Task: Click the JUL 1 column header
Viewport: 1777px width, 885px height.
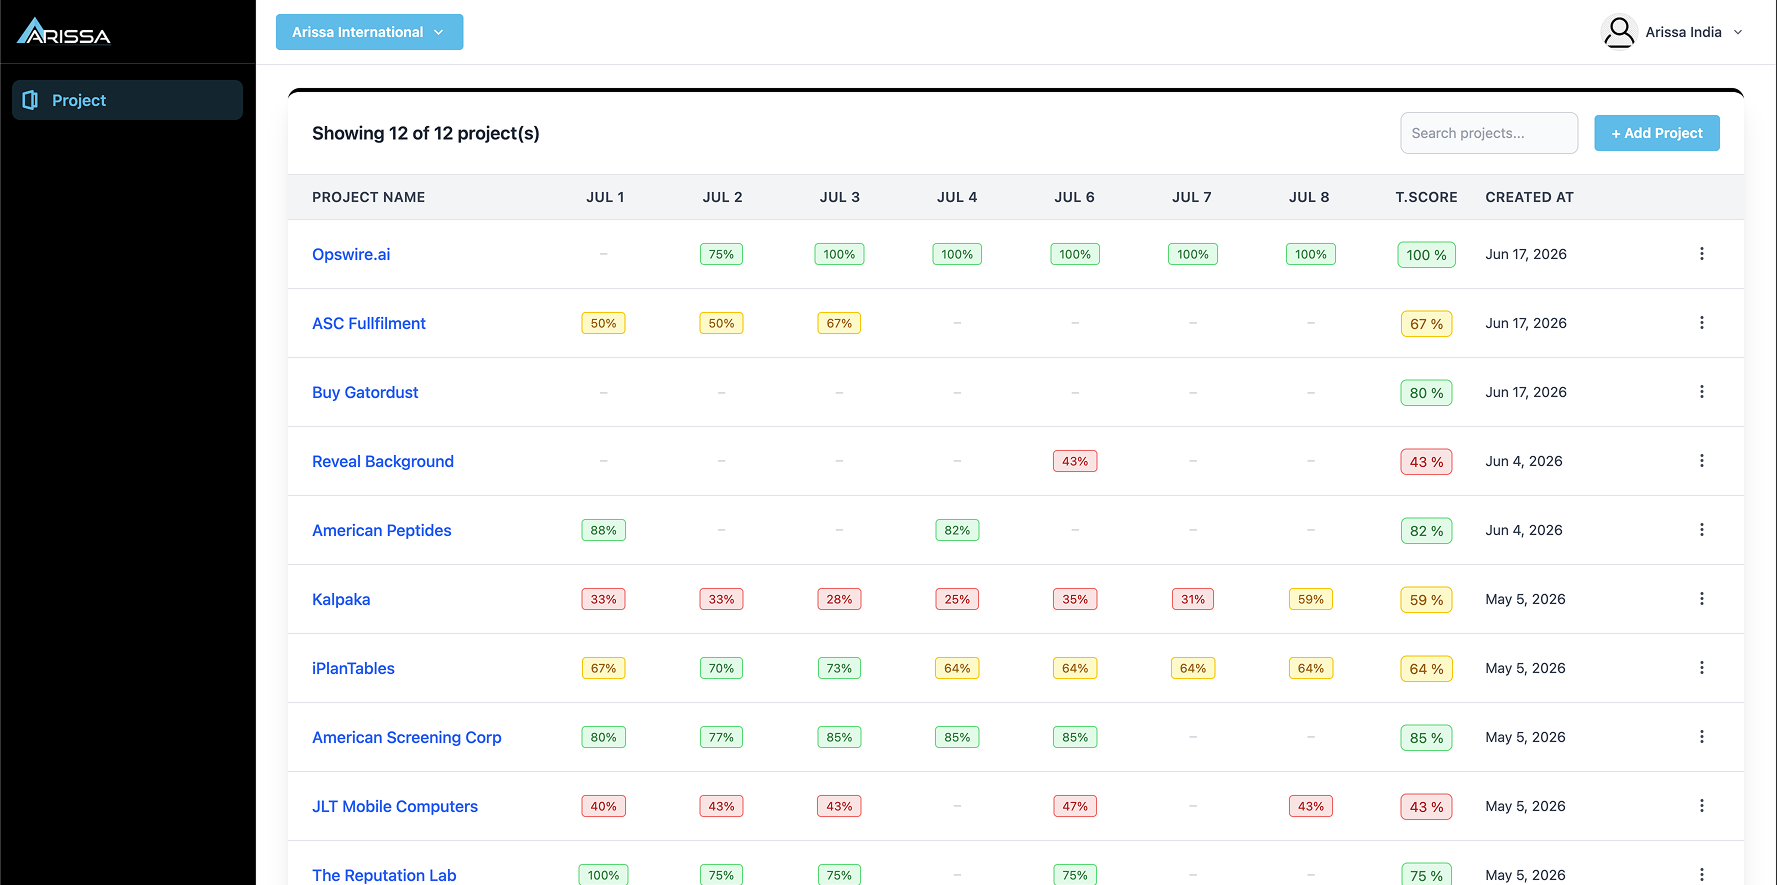Action: click(605, 197)
